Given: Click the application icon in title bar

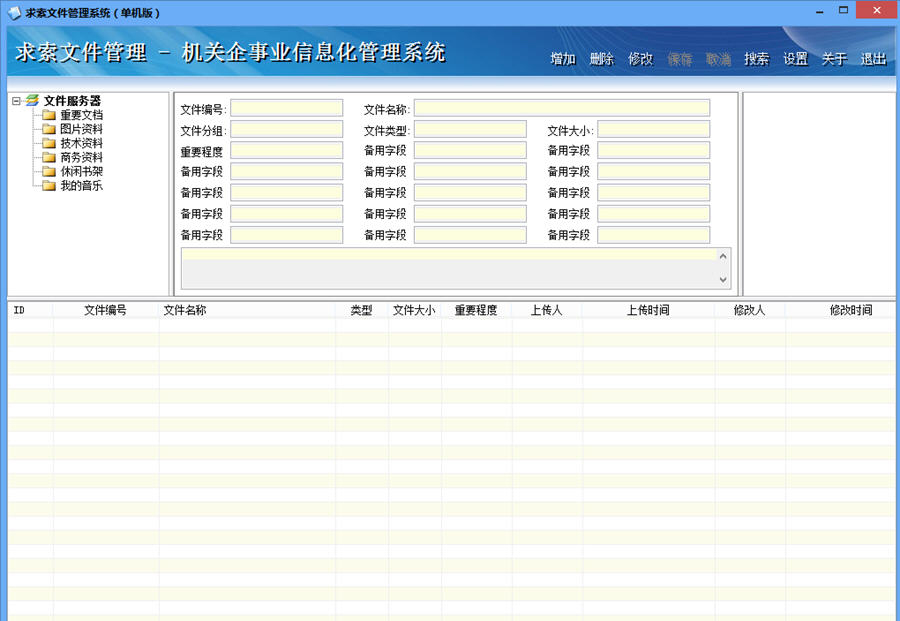Looking at the screenshot, I should point(14,13).
